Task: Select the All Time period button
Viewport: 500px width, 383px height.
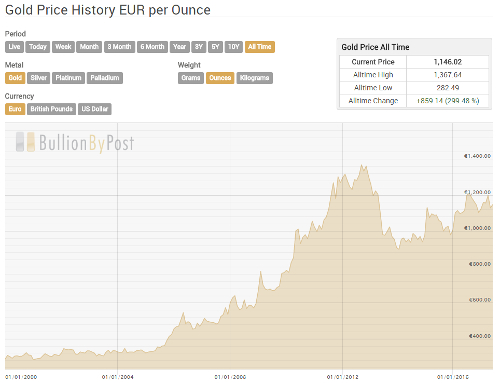Action: click(260, 47)
